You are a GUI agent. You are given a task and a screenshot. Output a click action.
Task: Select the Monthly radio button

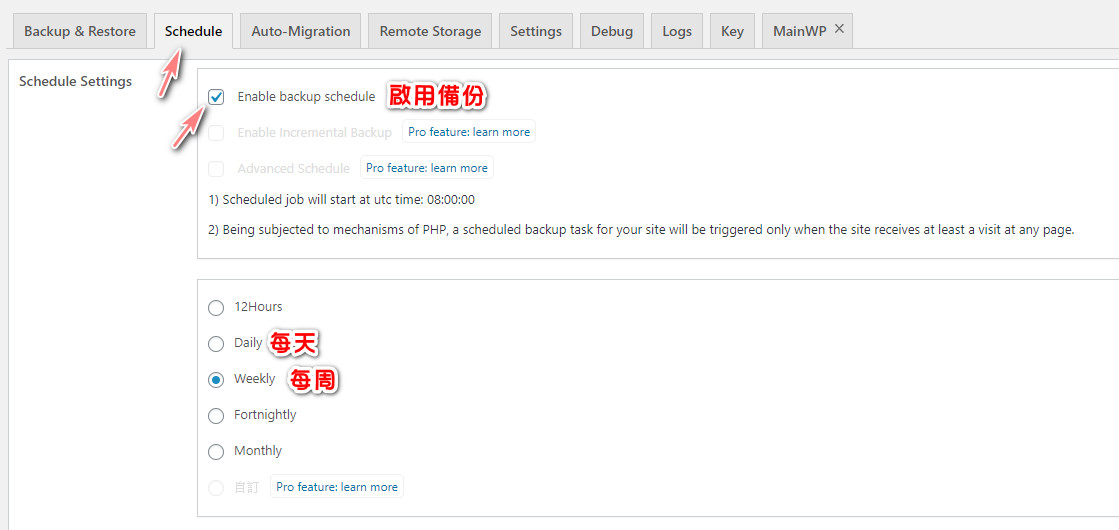tap(216, 452)
